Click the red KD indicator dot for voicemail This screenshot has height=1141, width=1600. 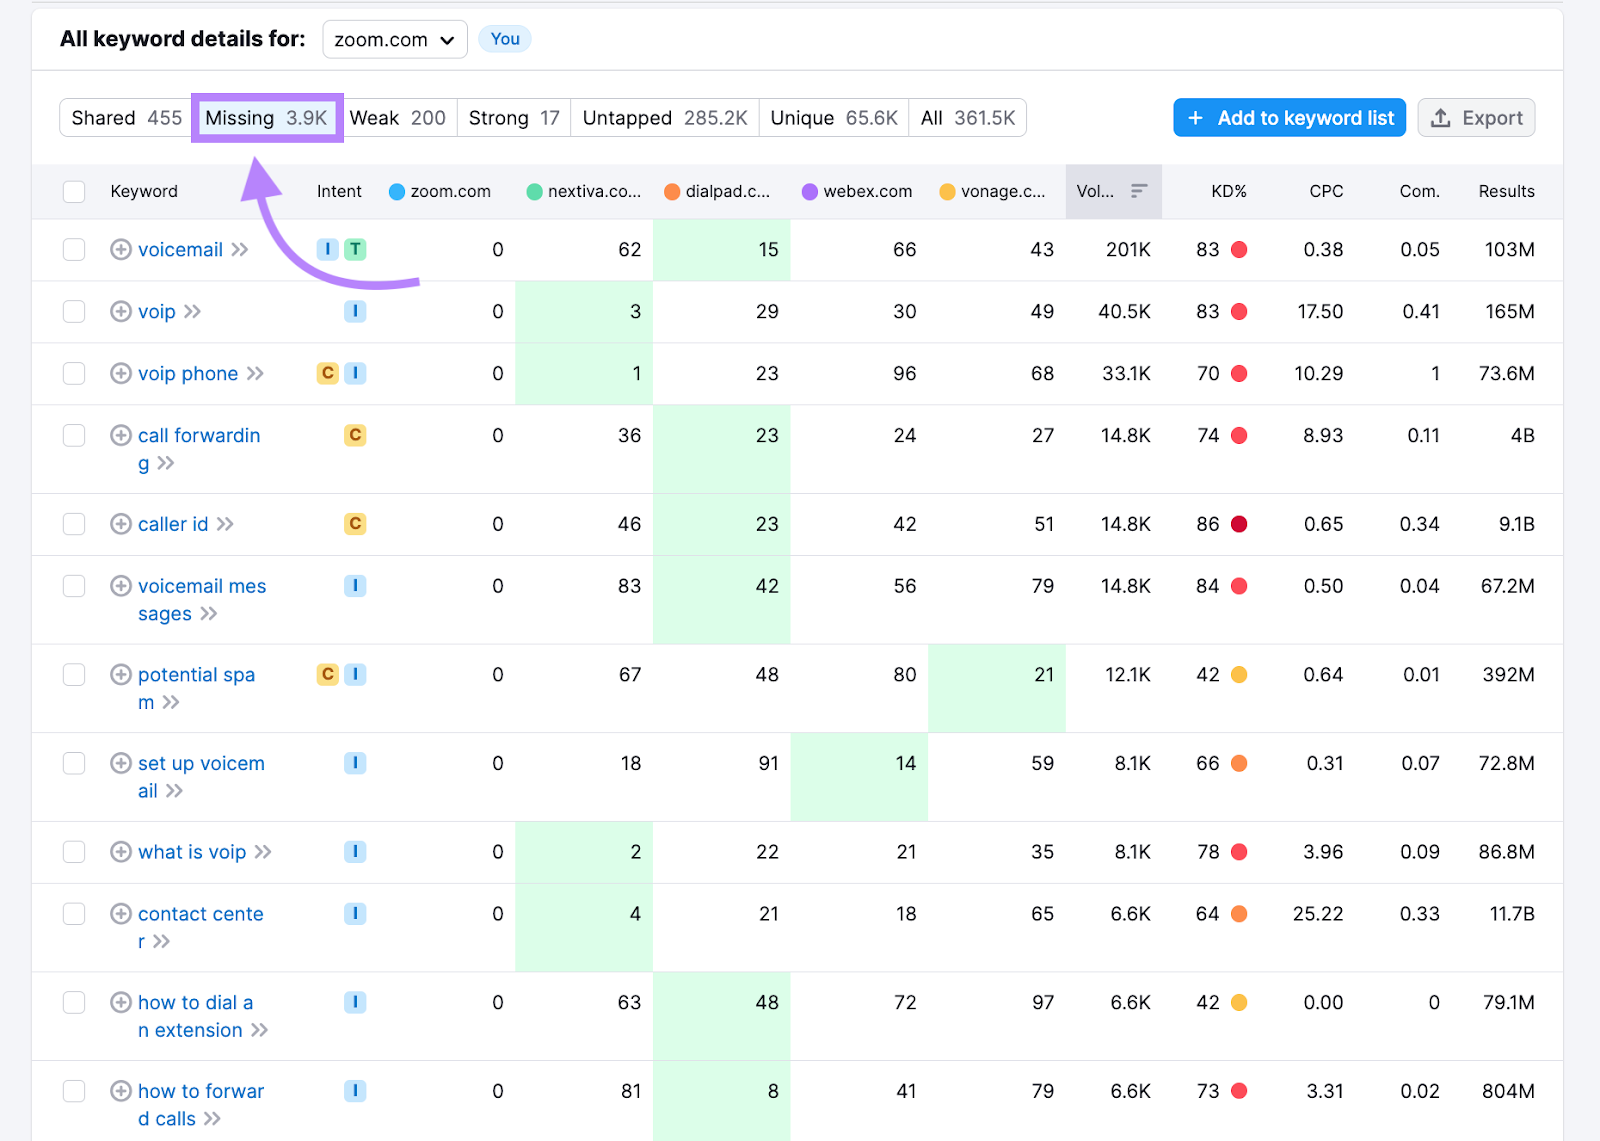1239,249
